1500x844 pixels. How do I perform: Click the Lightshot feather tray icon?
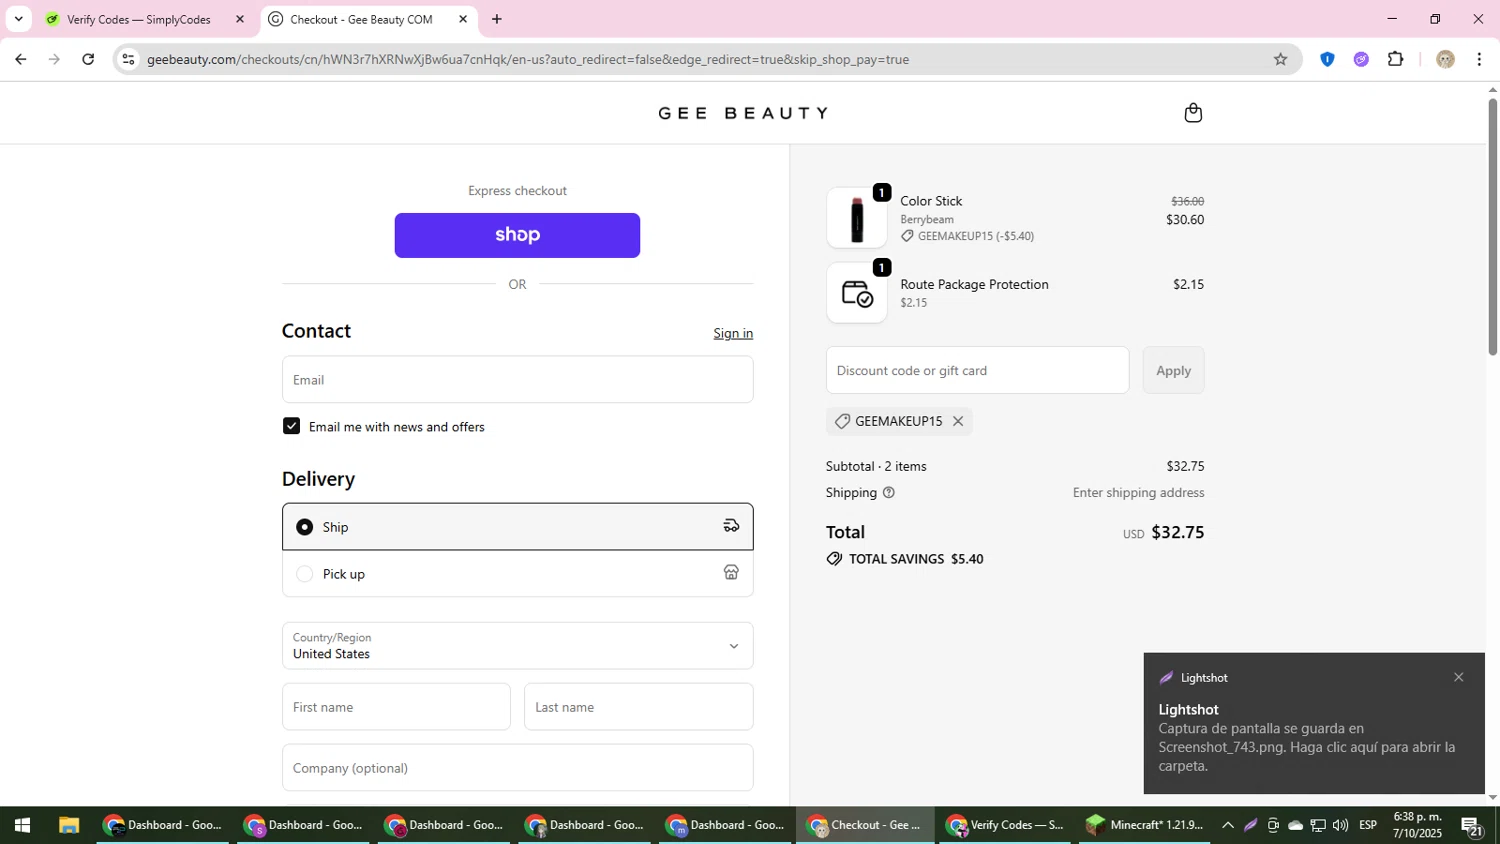click(x=1250, y=826)
